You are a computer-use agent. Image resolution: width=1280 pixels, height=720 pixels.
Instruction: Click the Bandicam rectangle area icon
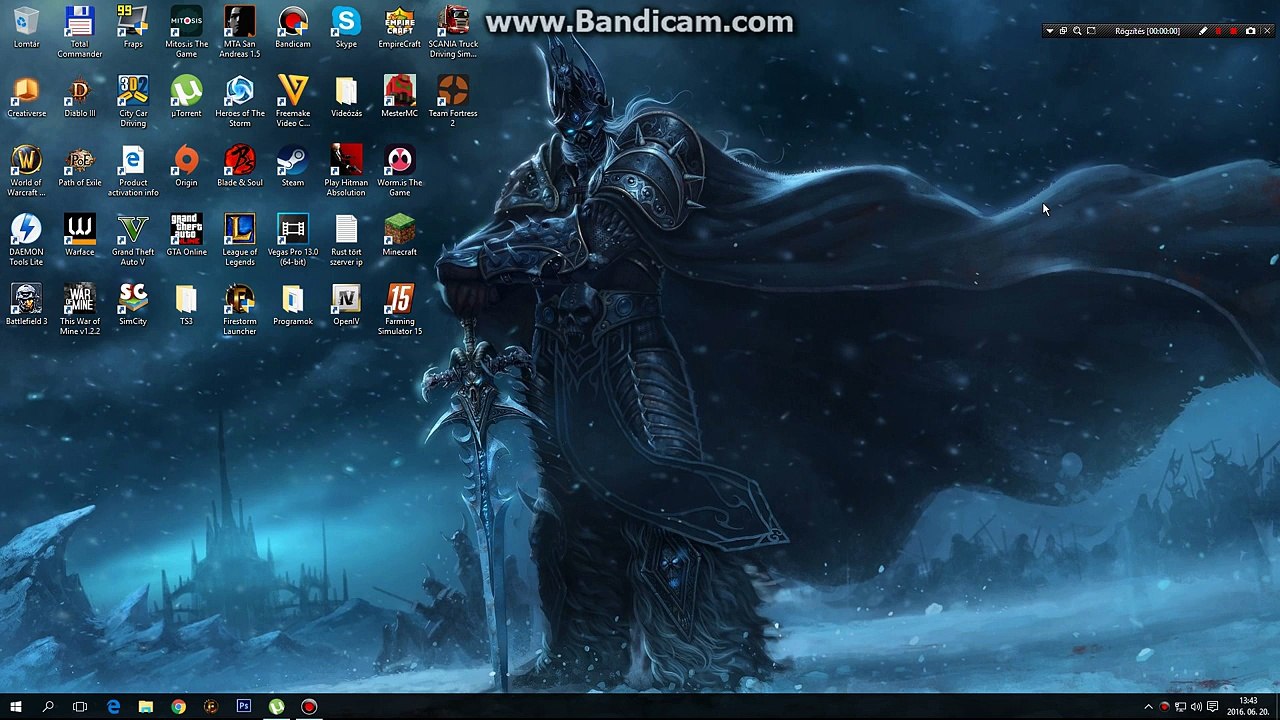pyautogui.click(x=1091, y=31)
